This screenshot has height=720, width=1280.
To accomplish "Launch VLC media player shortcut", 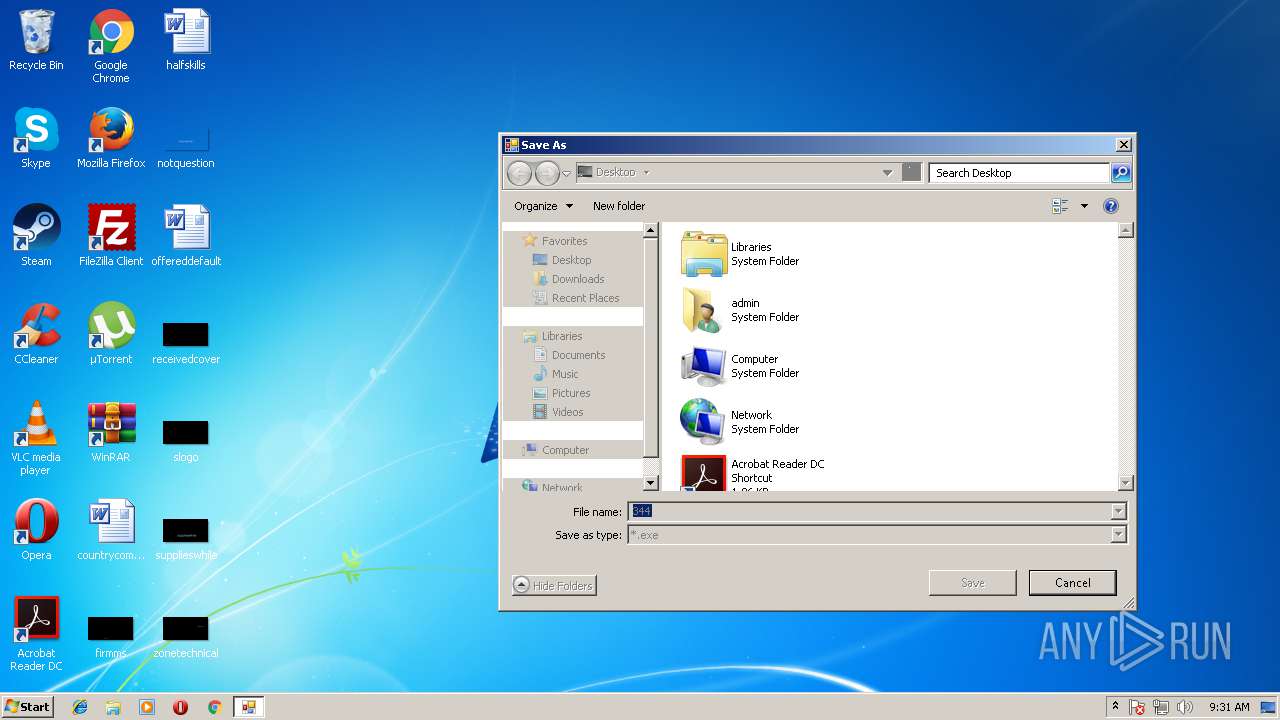I will pos(36,438).
